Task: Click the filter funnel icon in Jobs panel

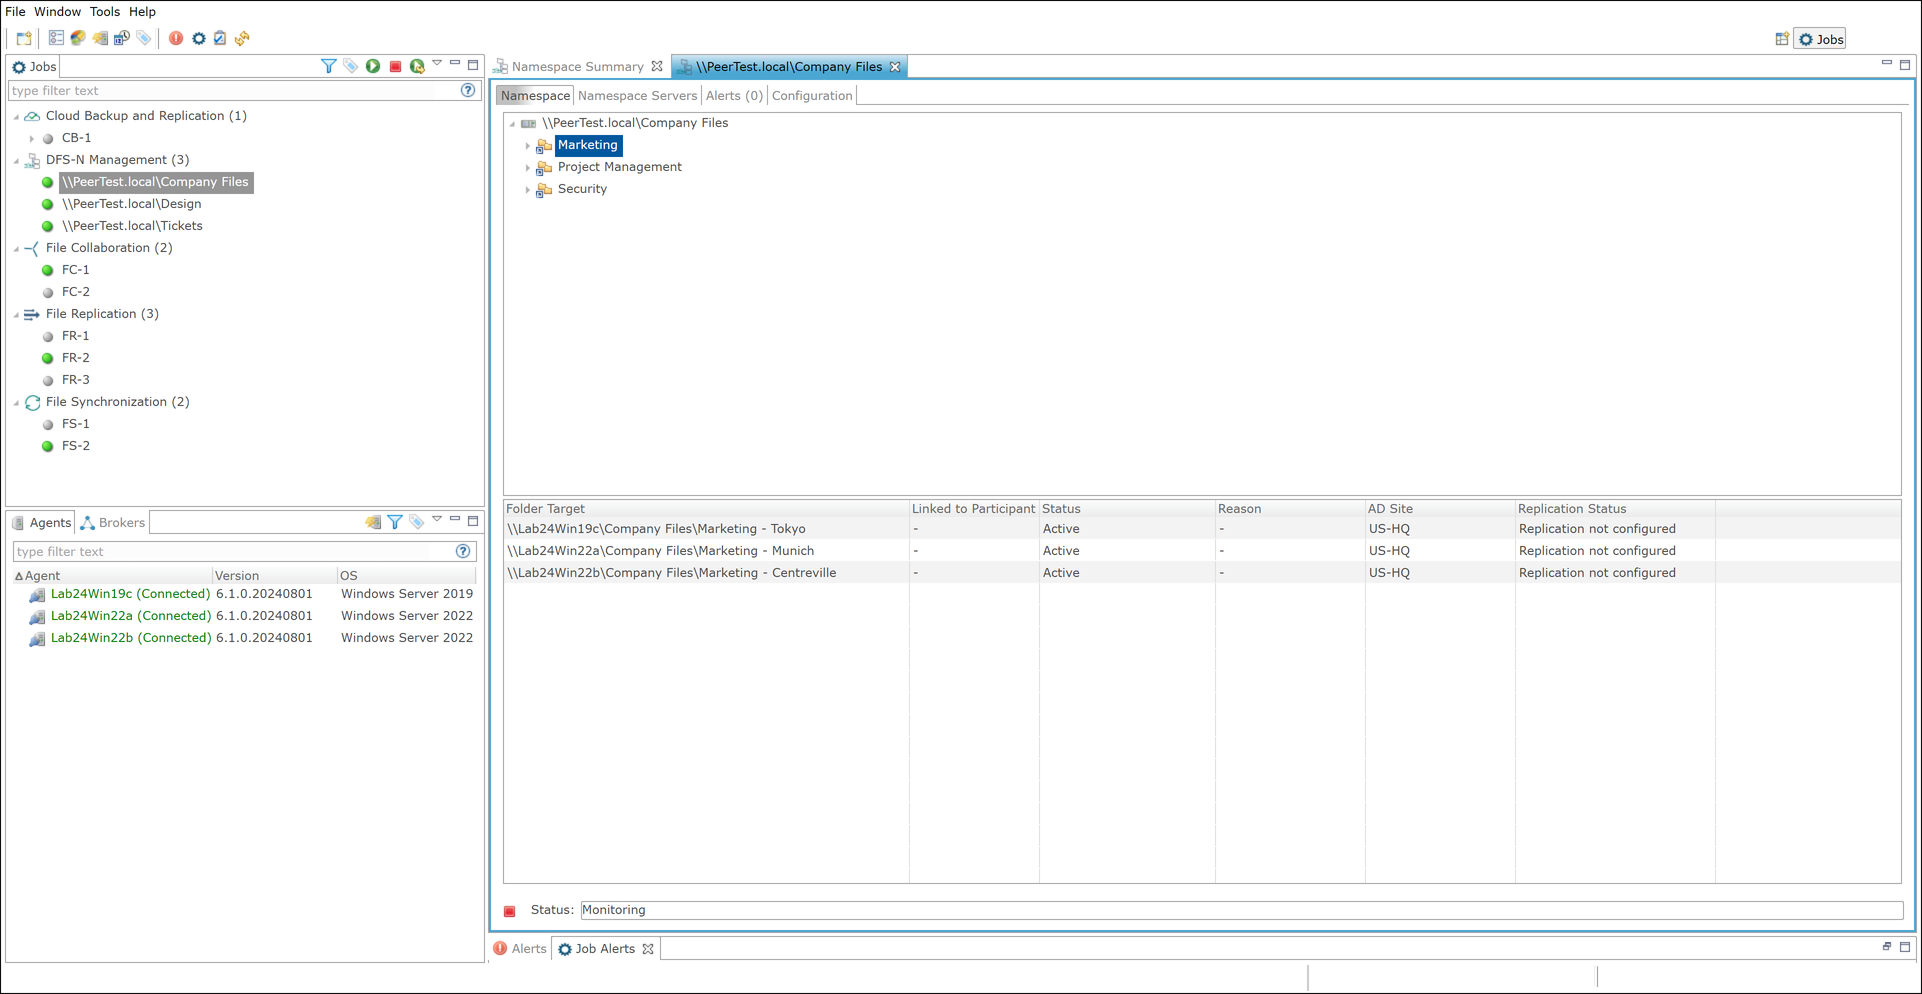Action: [328, 66]
